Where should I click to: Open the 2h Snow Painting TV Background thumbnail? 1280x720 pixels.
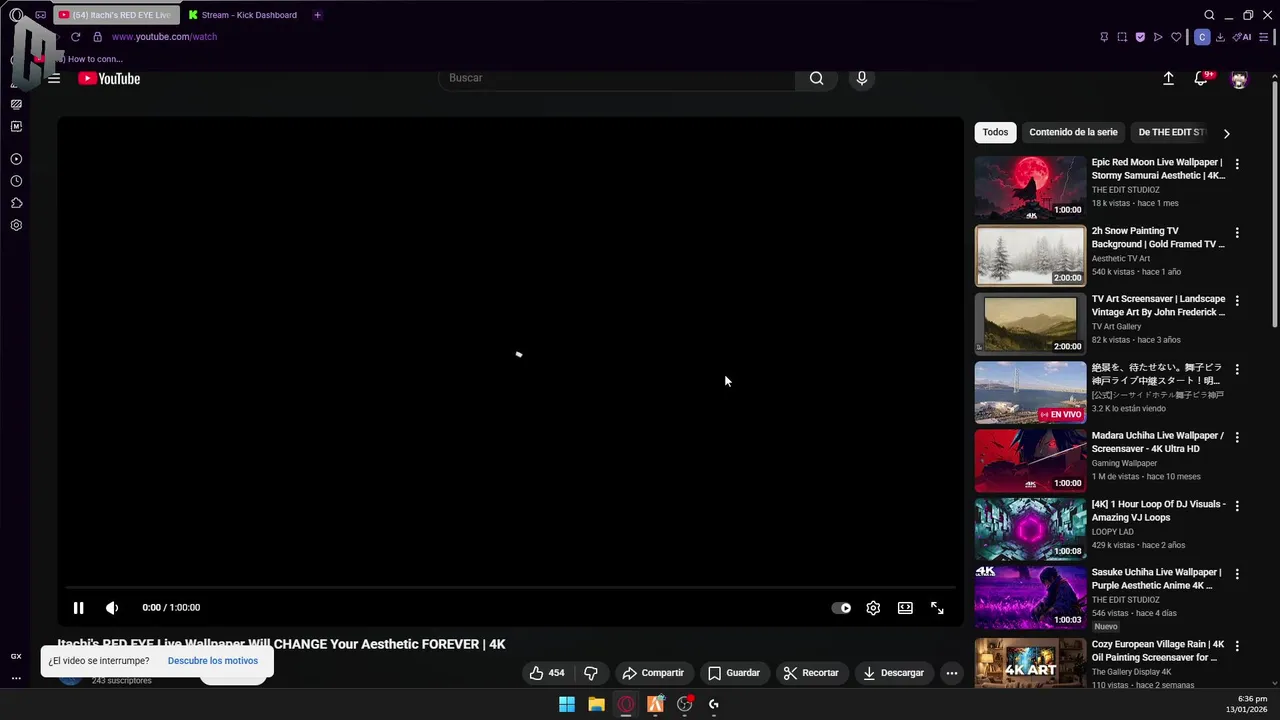click(x=1030, y=256)
